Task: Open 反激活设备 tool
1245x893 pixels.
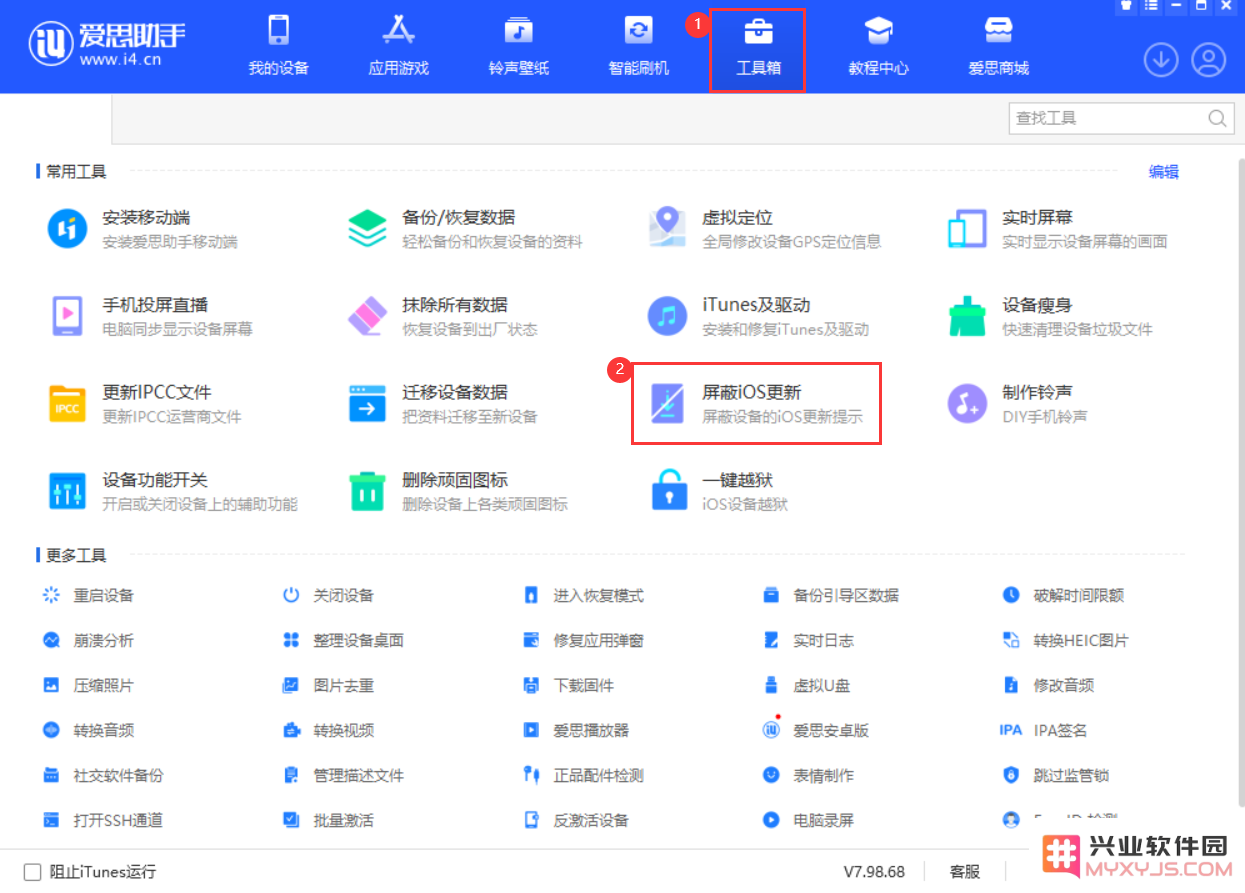Action: point(576,820)
